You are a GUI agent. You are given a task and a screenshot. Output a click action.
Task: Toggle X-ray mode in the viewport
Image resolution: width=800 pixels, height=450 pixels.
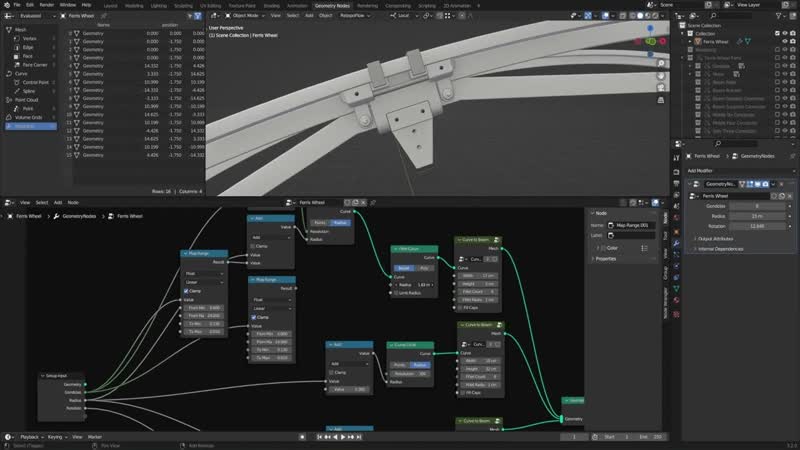click(x=623, y=16)
